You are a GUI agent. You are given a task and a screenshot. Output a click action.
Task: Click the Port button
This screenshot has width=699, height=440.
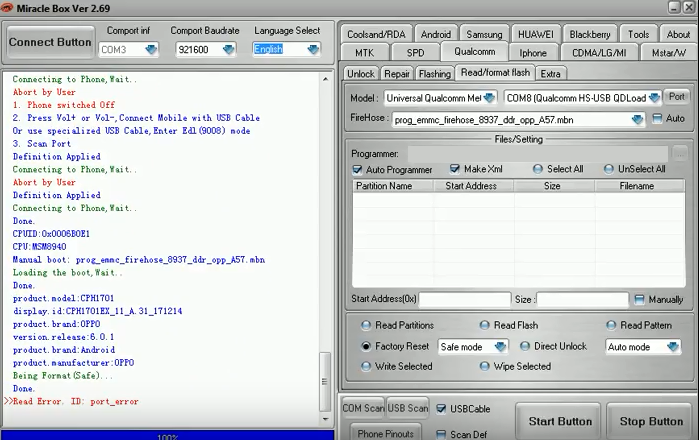coord(676,96)
